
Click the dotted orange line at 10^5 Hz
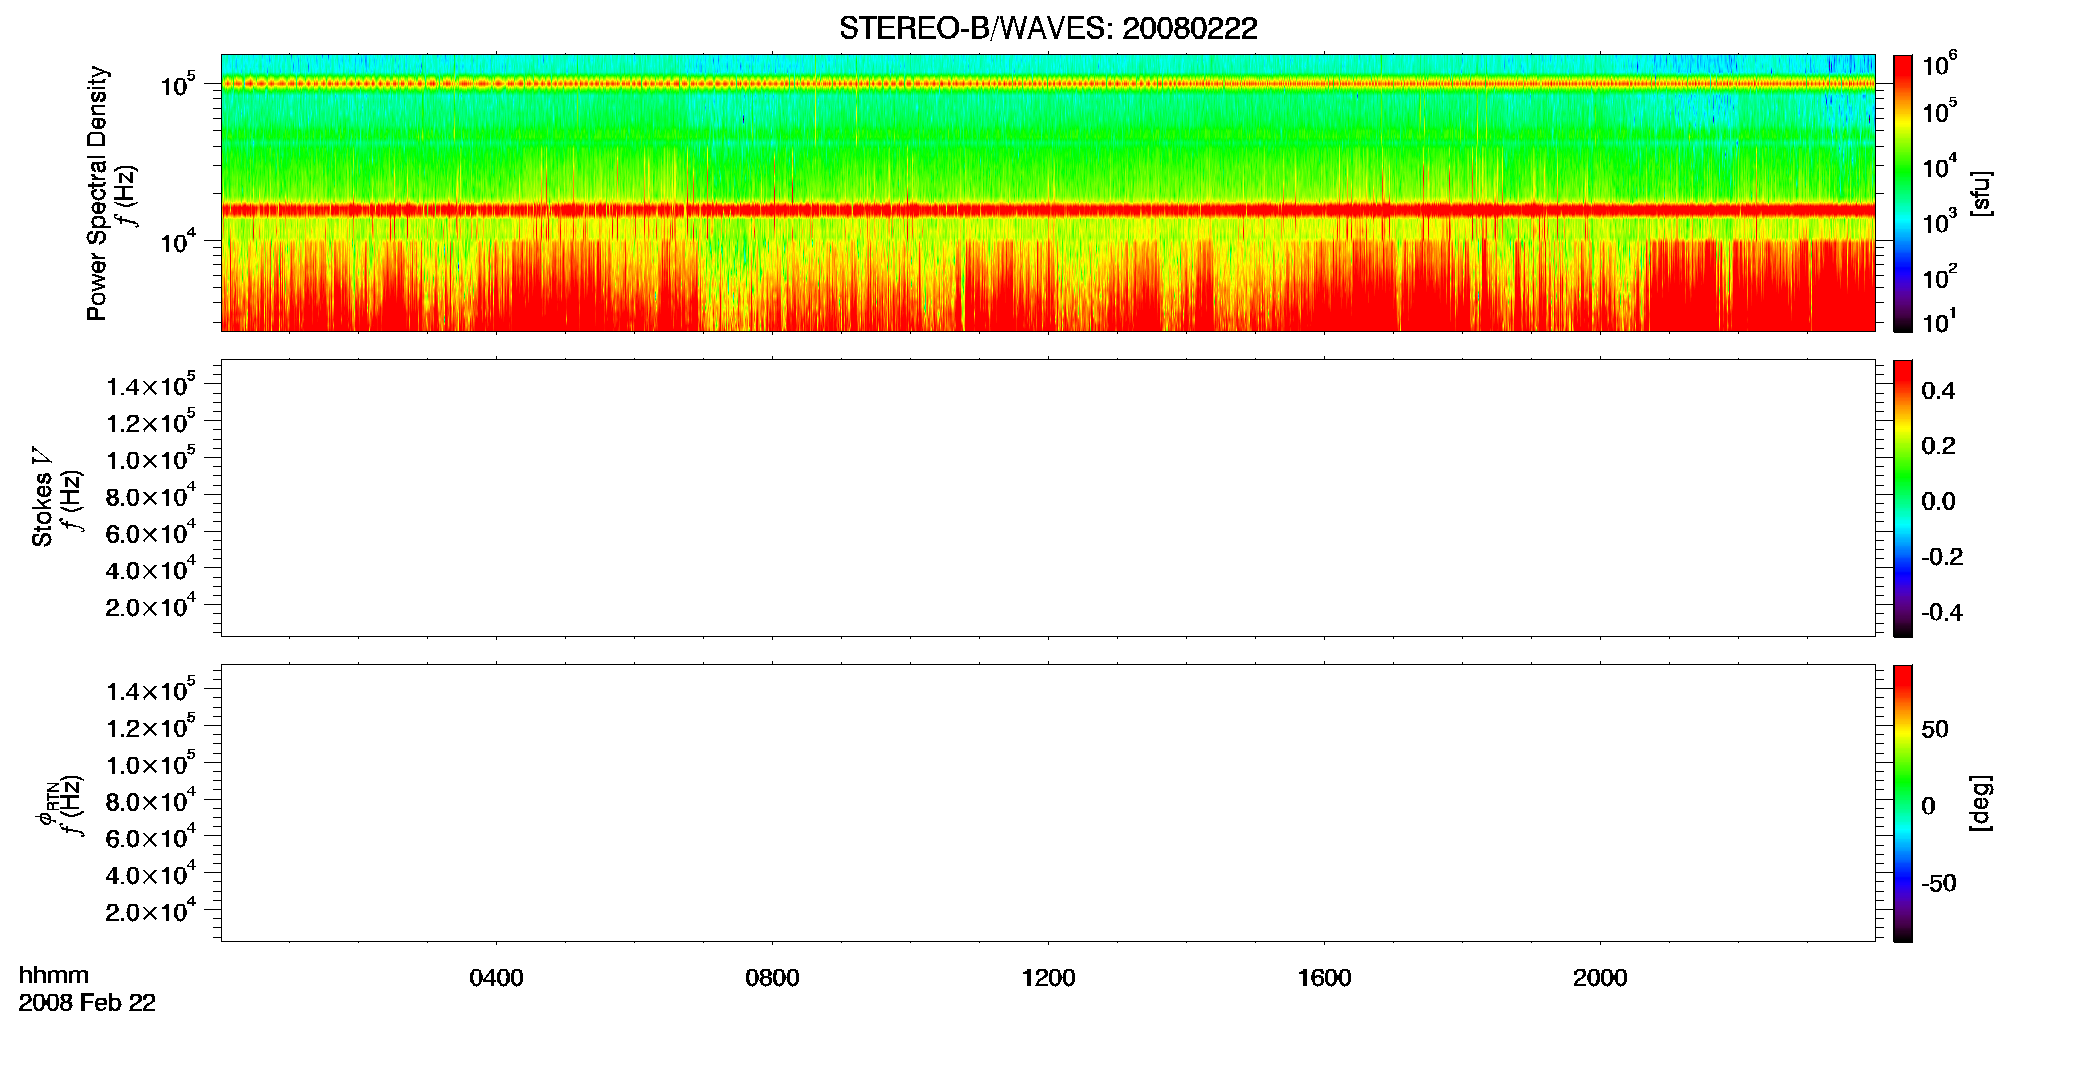point(1048,84)
